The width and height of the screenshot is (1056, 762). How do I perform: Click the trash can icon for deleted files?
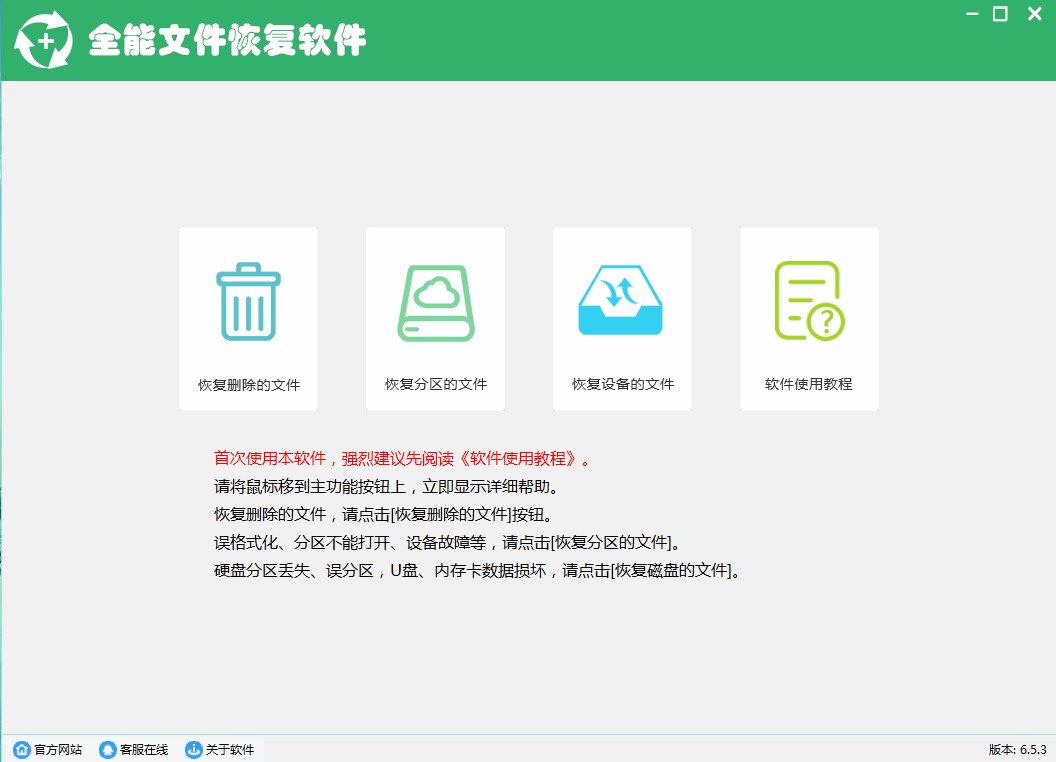[x=249, y=301]
